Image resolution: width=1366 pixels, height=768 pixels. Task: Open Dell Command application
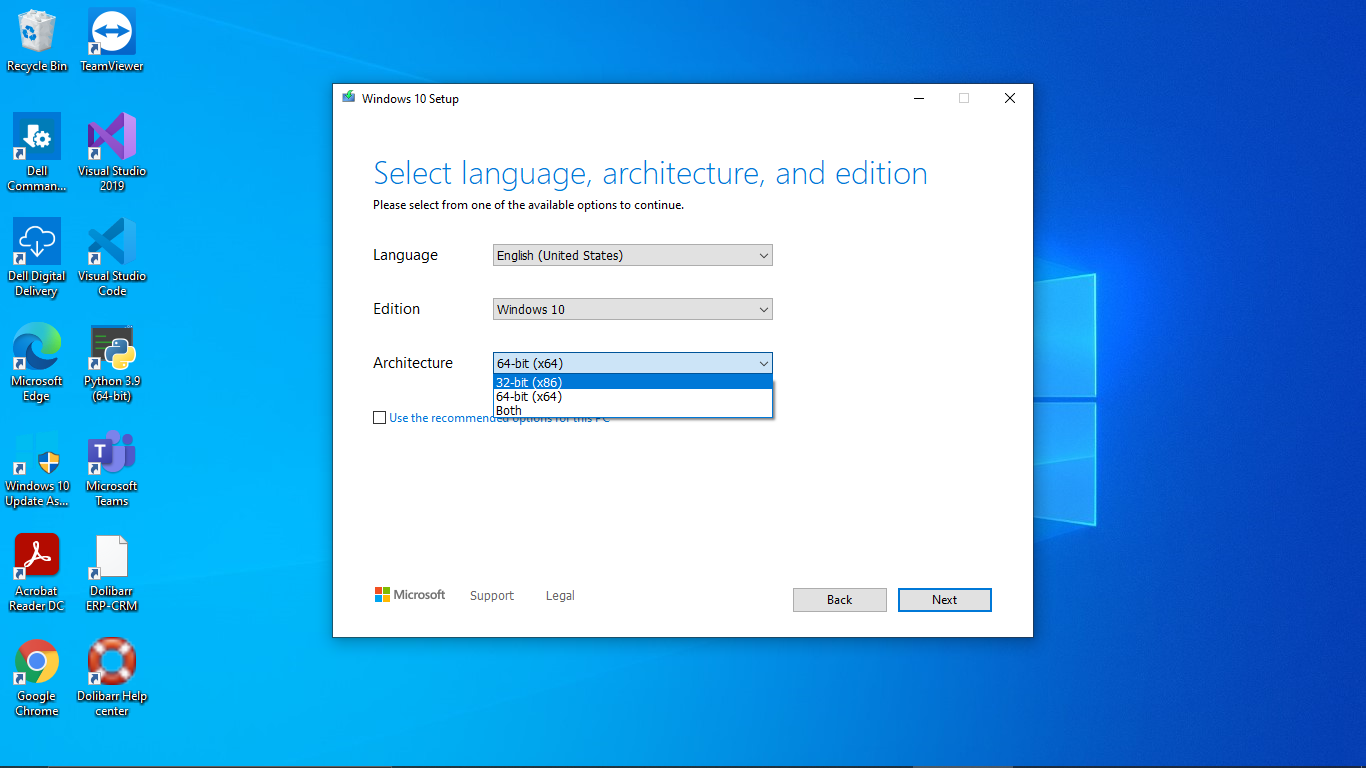coord(37,137)
